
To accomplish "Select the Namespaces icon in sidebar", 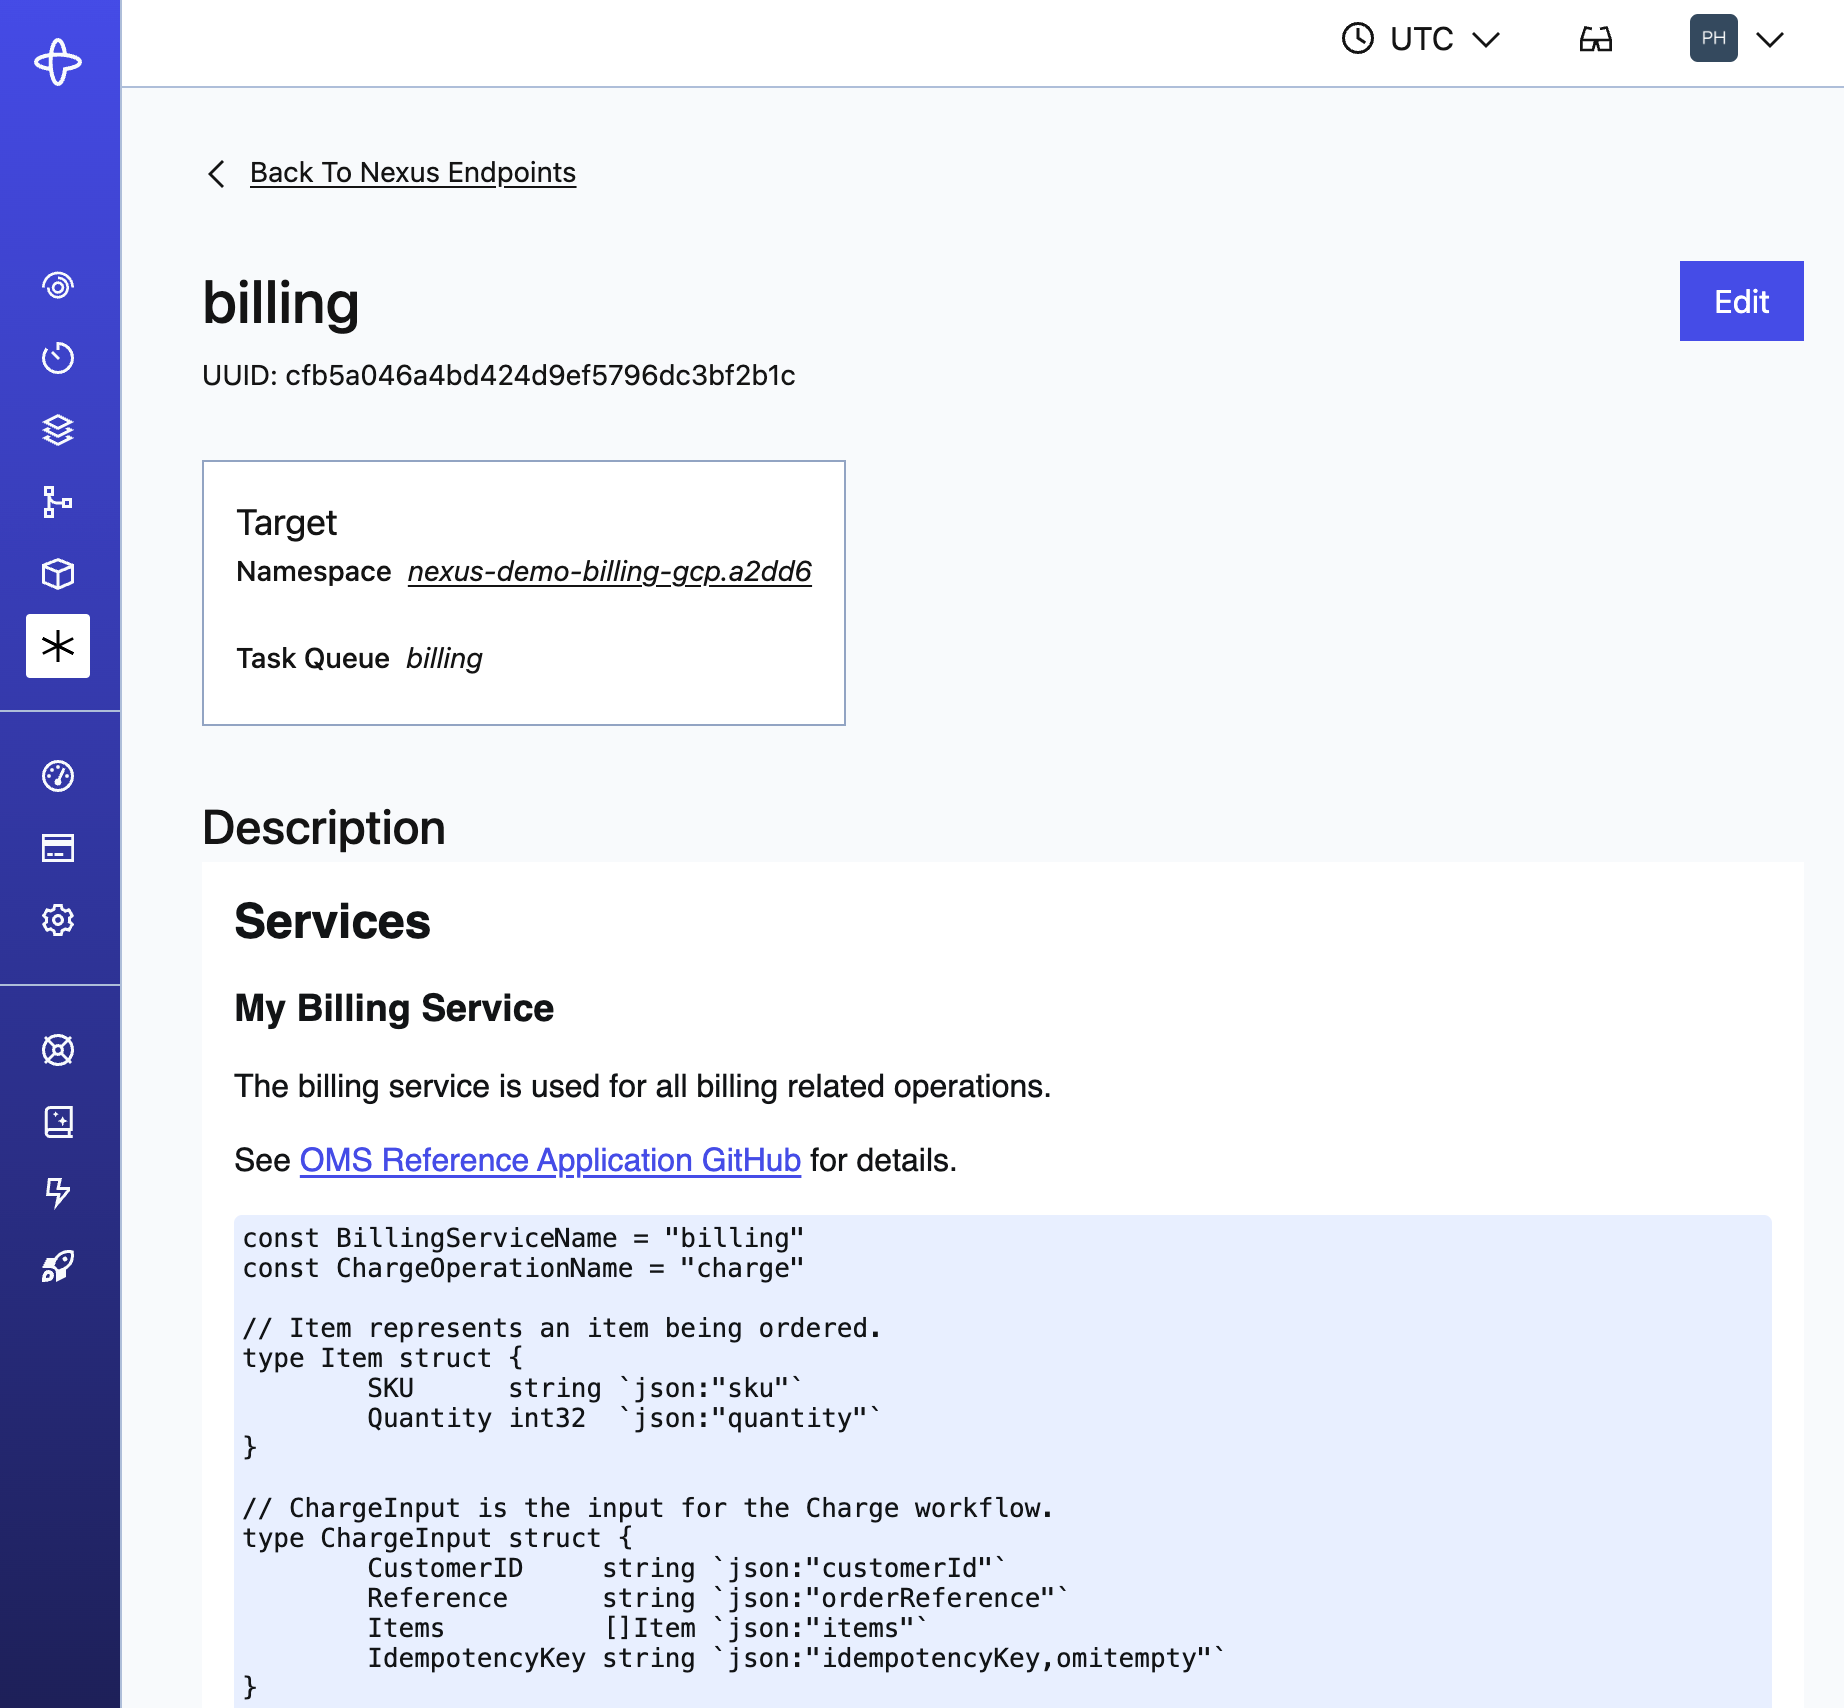I will tap(58, 430).
